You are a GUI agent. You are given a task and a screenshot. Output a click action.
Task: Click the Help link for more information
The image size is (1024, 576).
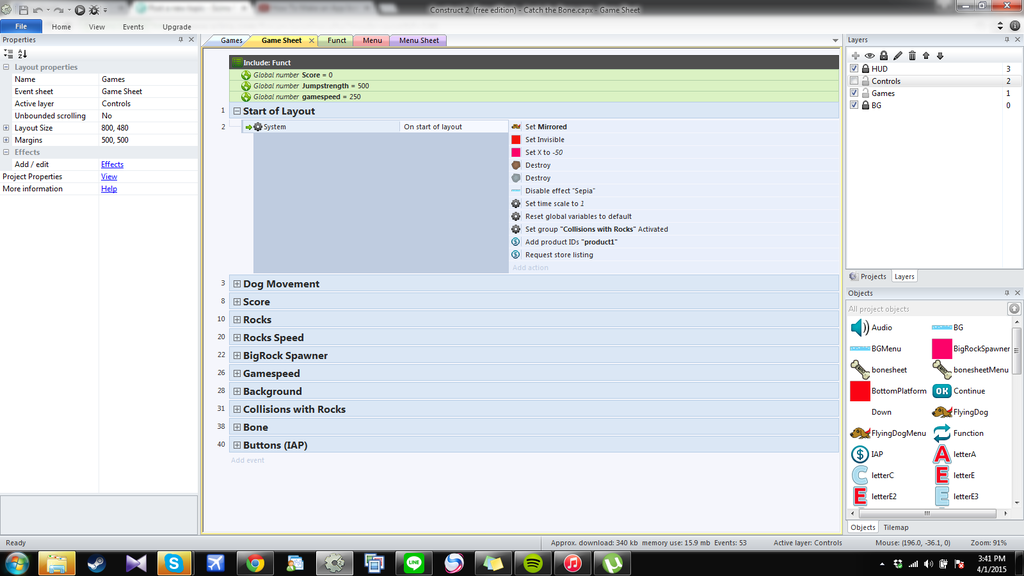tap(109, 189)
